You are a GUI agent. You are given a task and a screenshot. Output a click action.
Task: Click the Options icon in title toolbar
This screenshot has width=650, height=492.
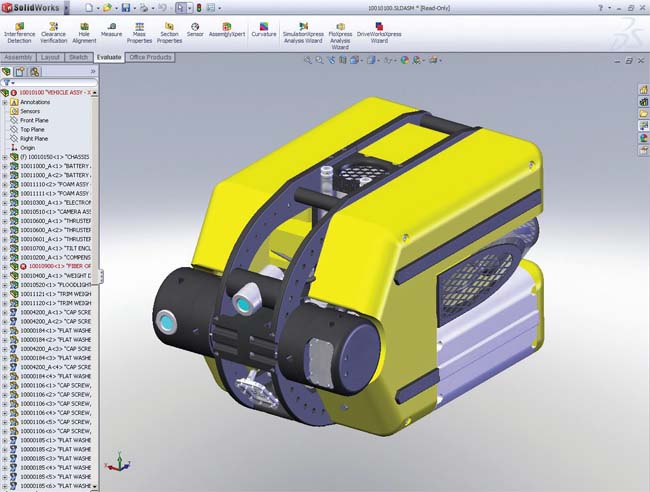(x=211, y=7)
